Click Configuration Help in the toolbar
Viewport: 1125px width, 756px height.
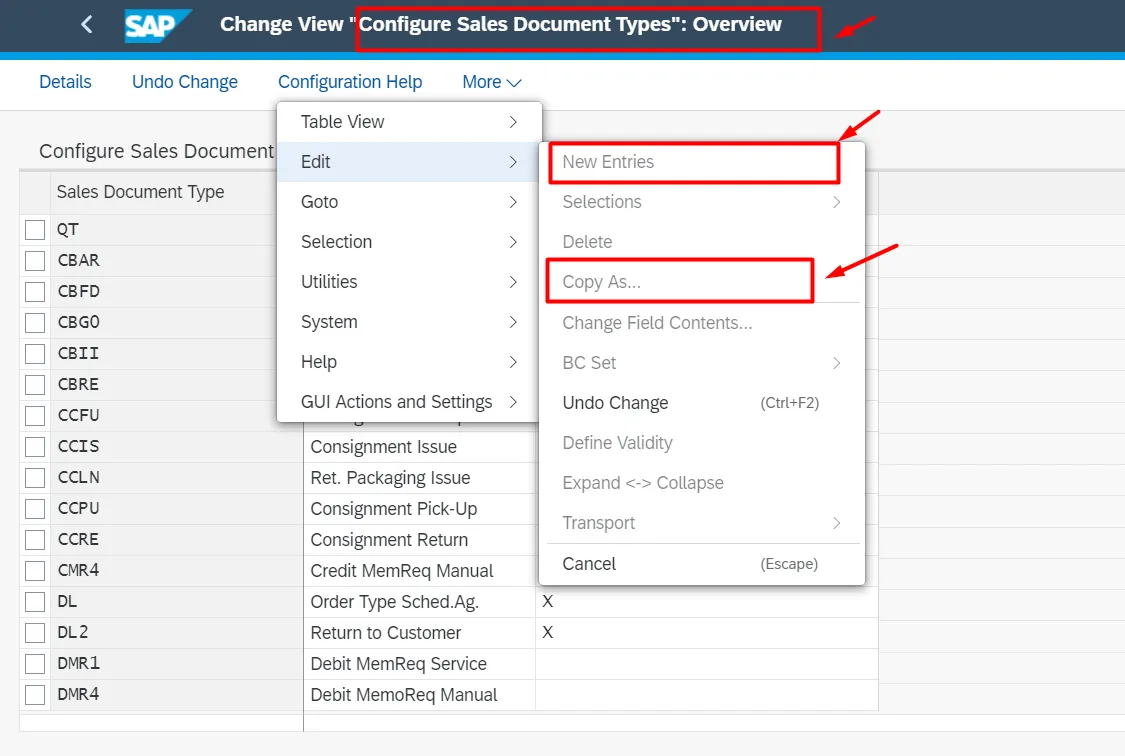350,82
